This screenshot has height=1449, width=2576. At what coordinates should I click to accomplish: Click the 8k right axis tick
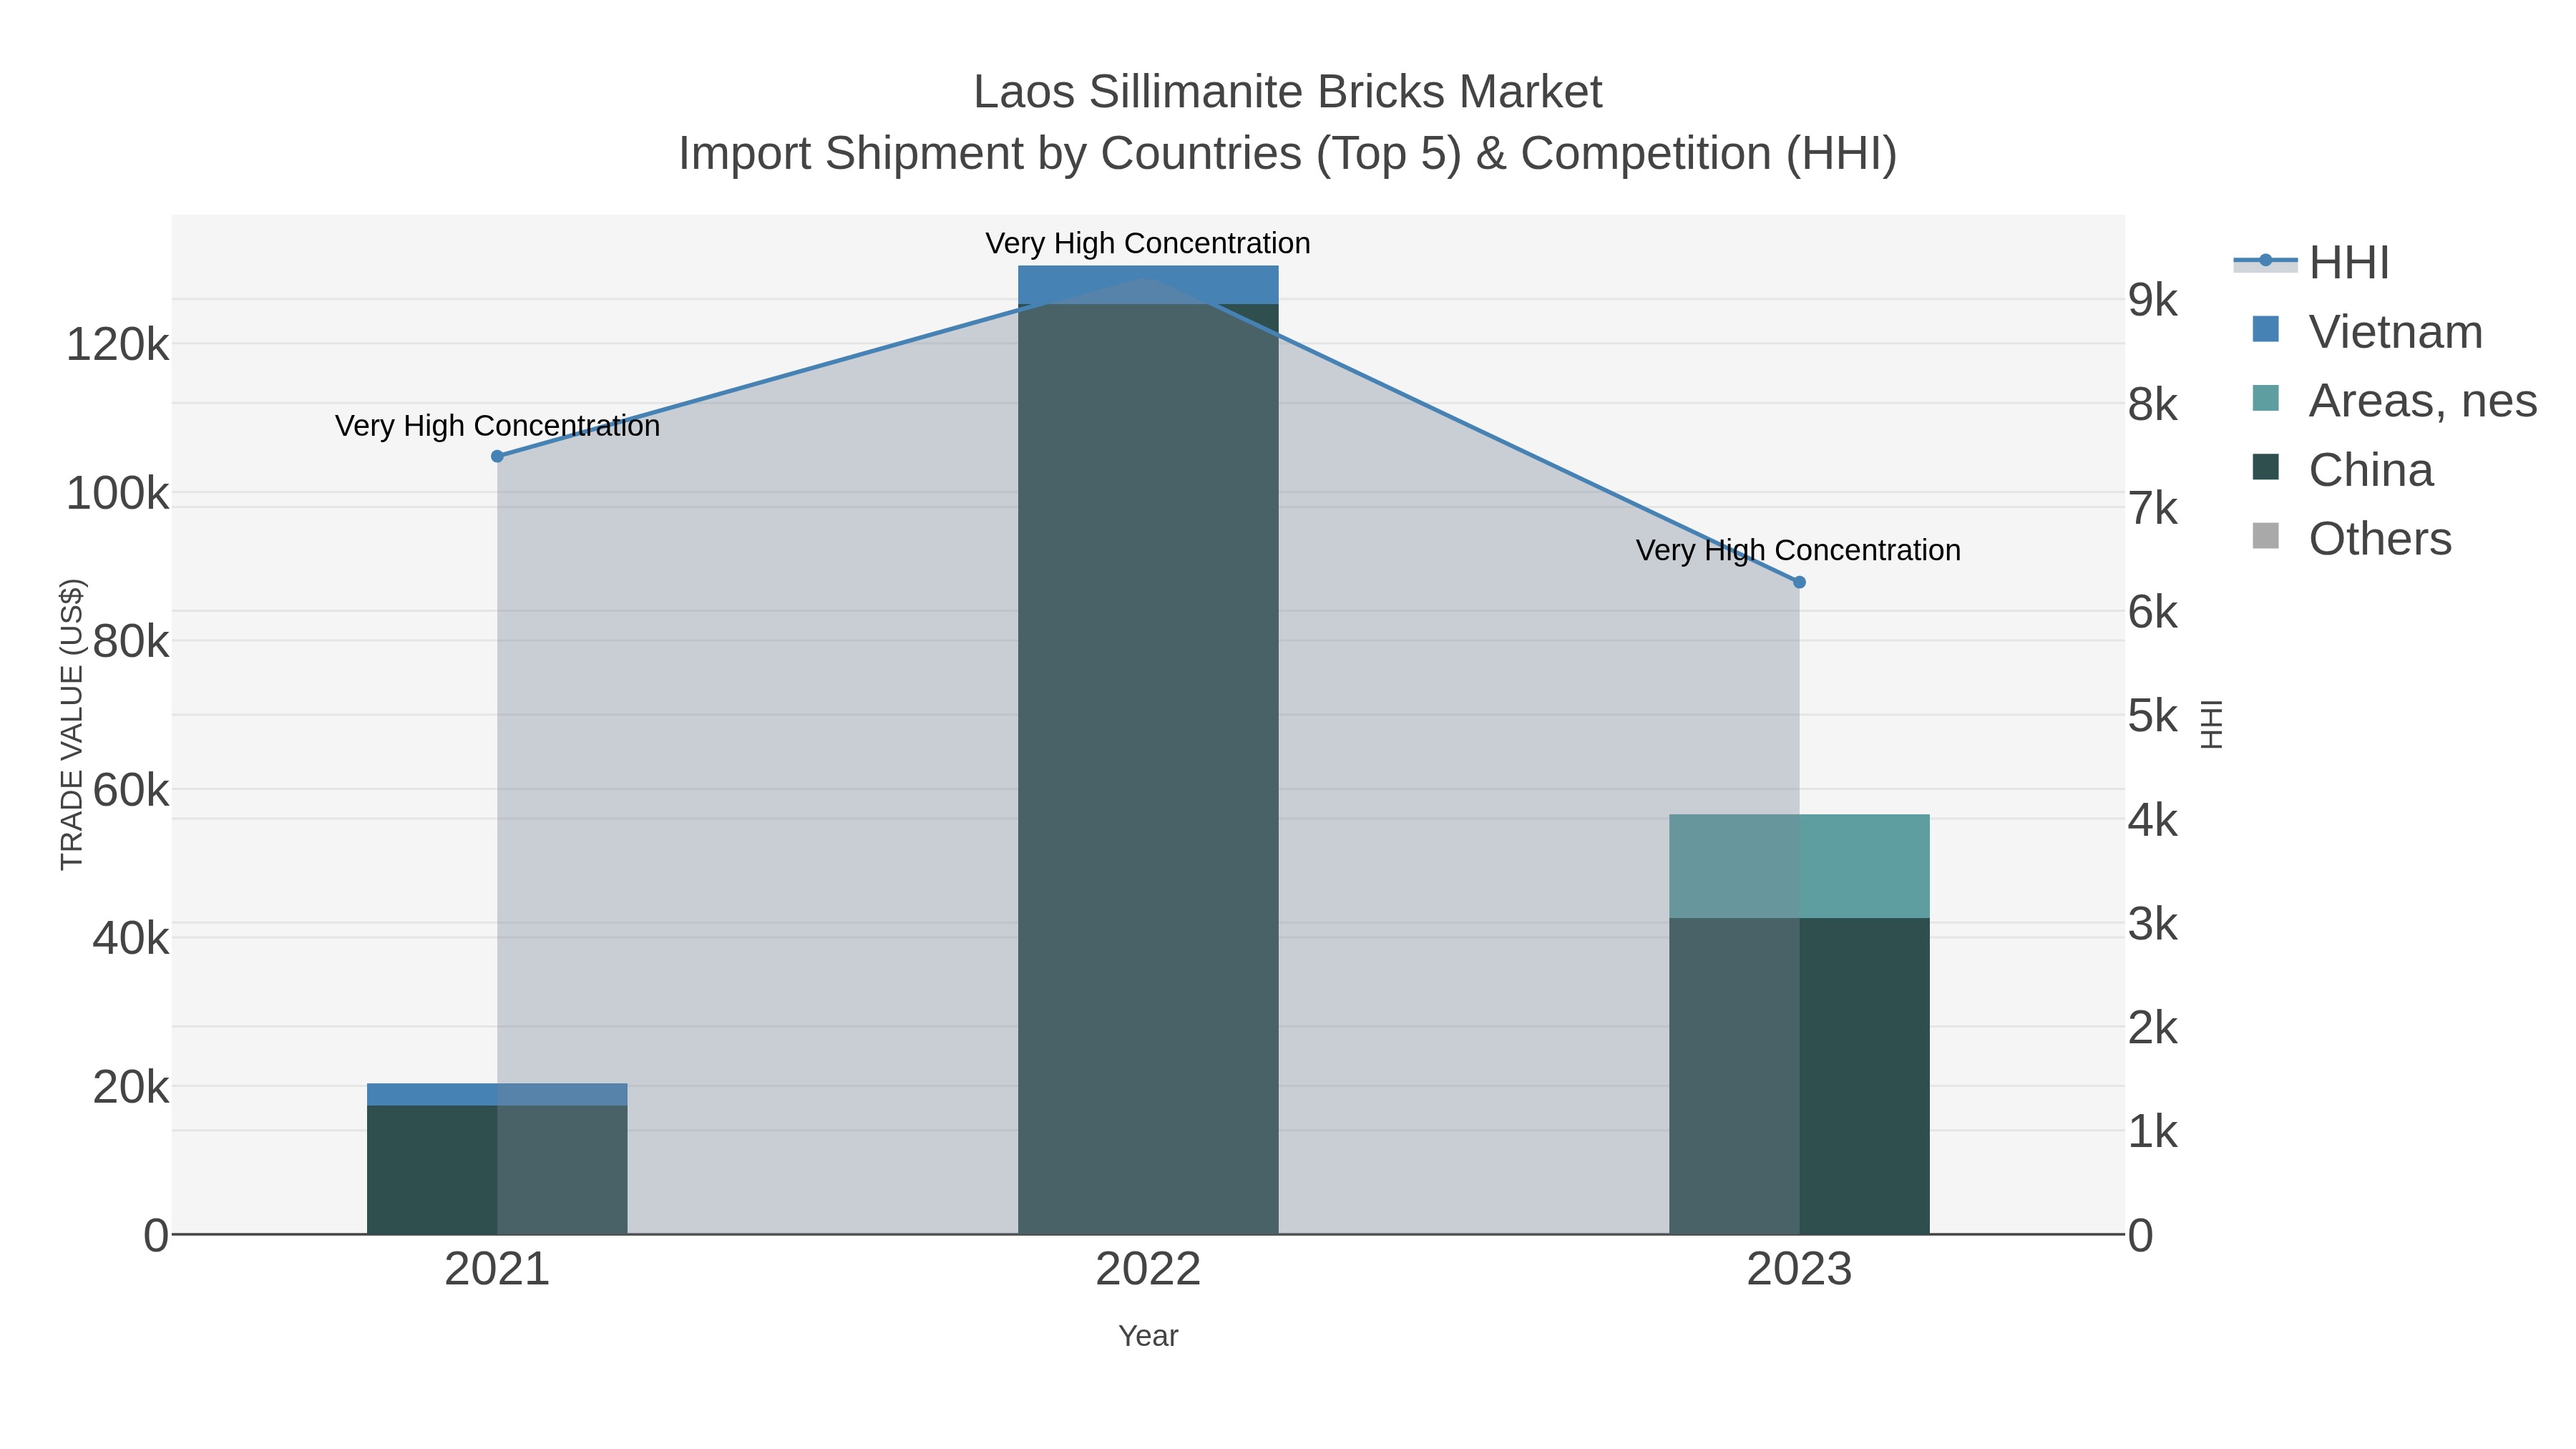tap(2153, 405)
